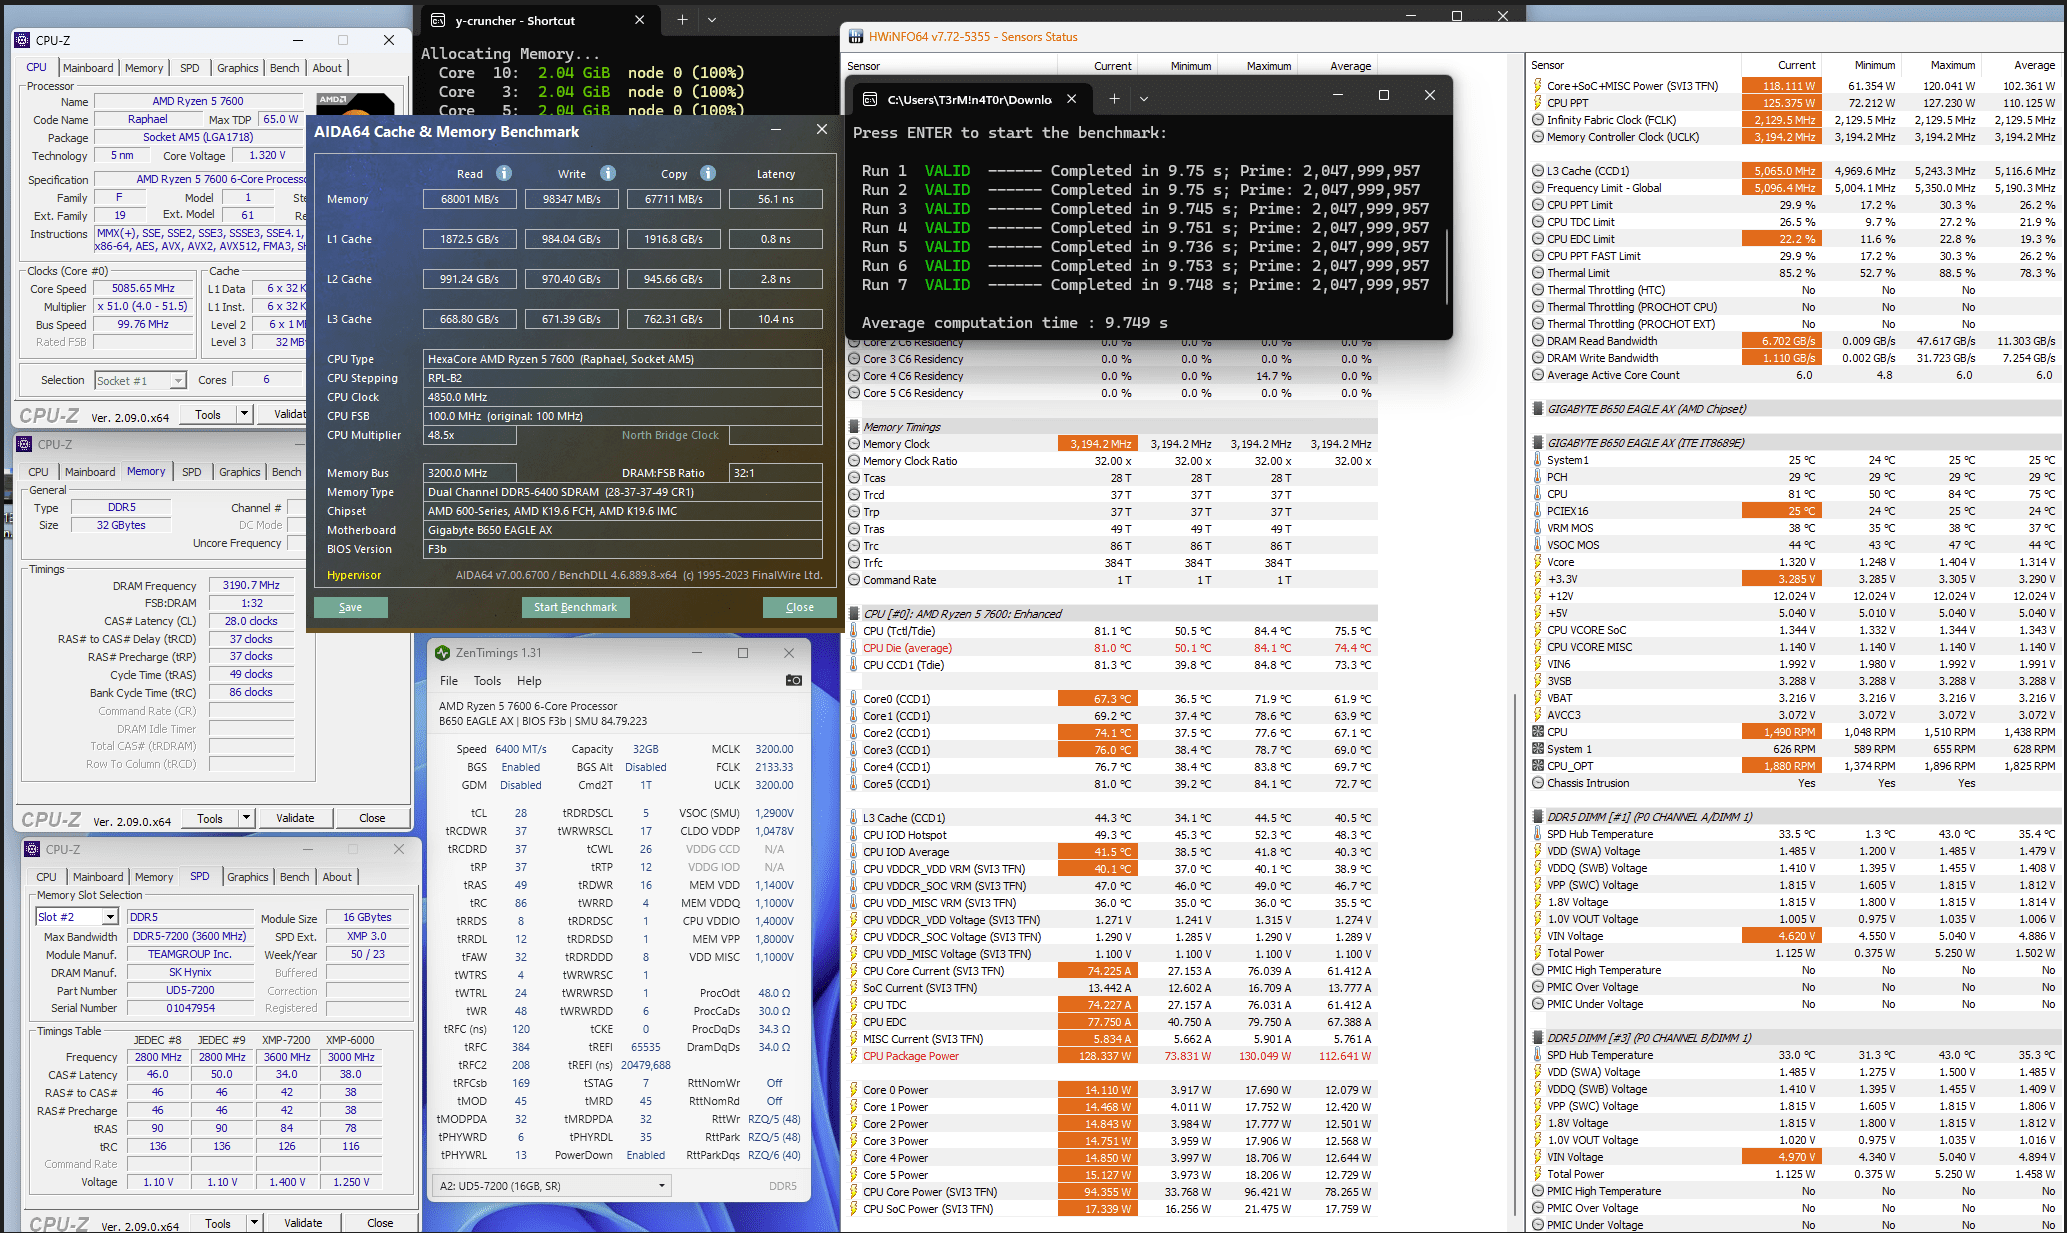Image resolution: width=2067 pixels, height=1233 pixels.
Task: Click the info icon next to Write in AIDA64
Action: [608, 173]
